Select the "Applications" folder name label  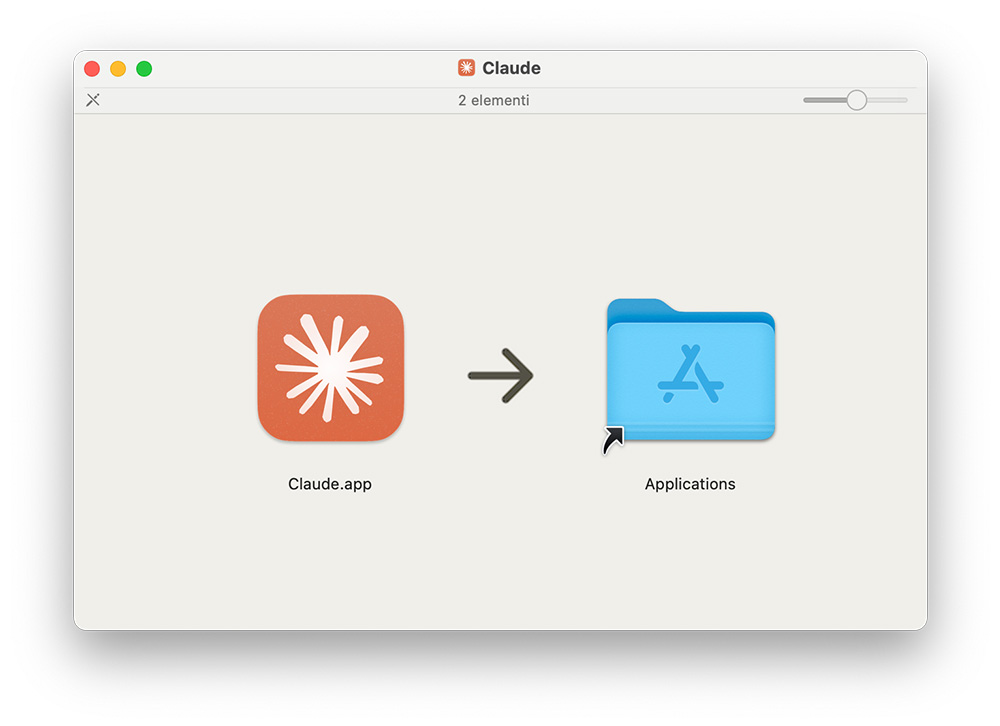click(x=690, y=484)
